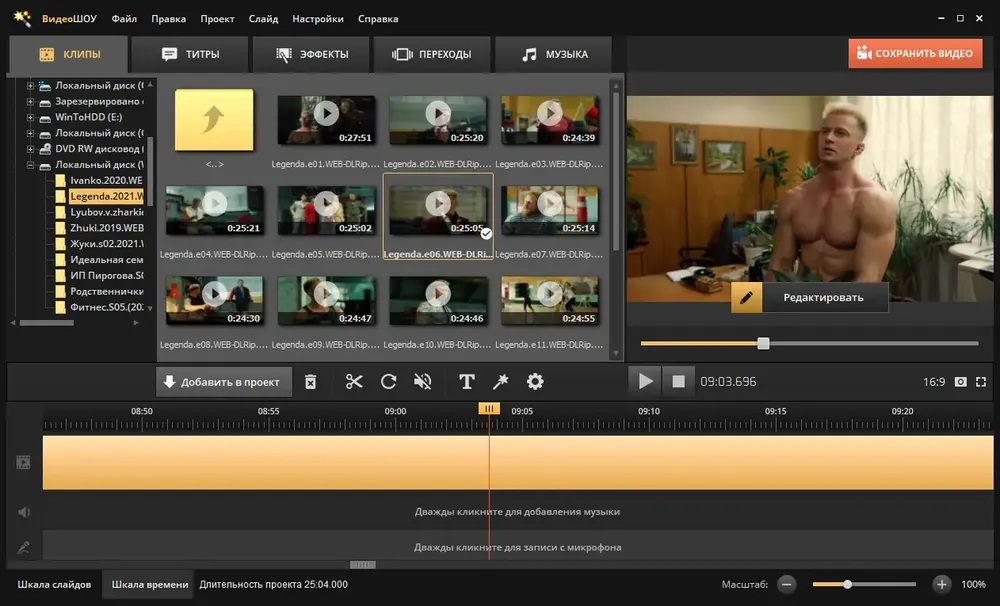
Task: Take snapshot with camera icon
Action: coord(960,381)
